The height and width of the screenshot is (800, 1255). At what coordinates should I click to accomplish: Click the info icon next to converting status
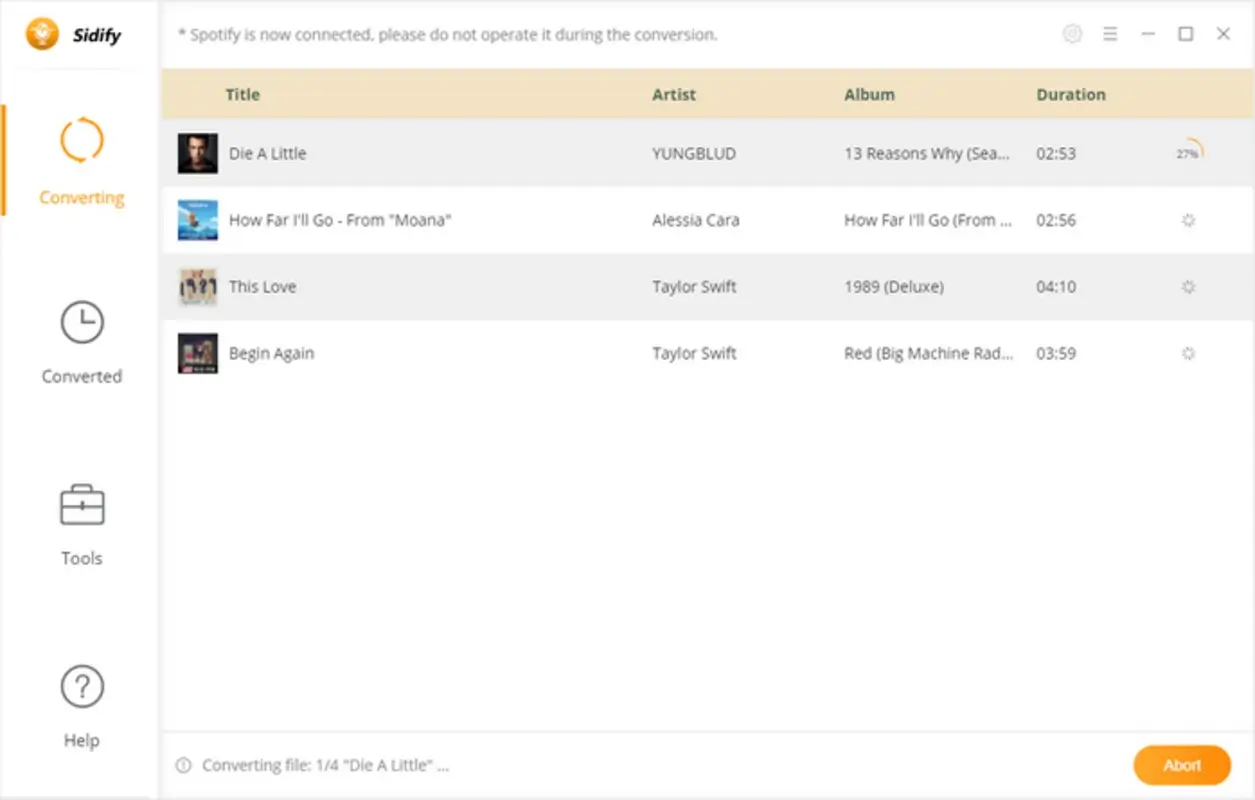tap(182, 764)
